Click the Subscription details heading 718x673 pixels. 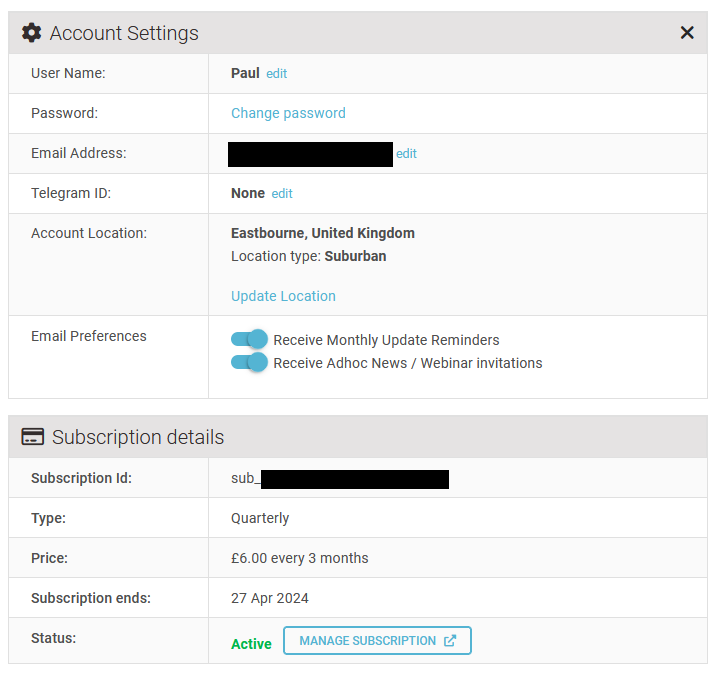(138, 437)
